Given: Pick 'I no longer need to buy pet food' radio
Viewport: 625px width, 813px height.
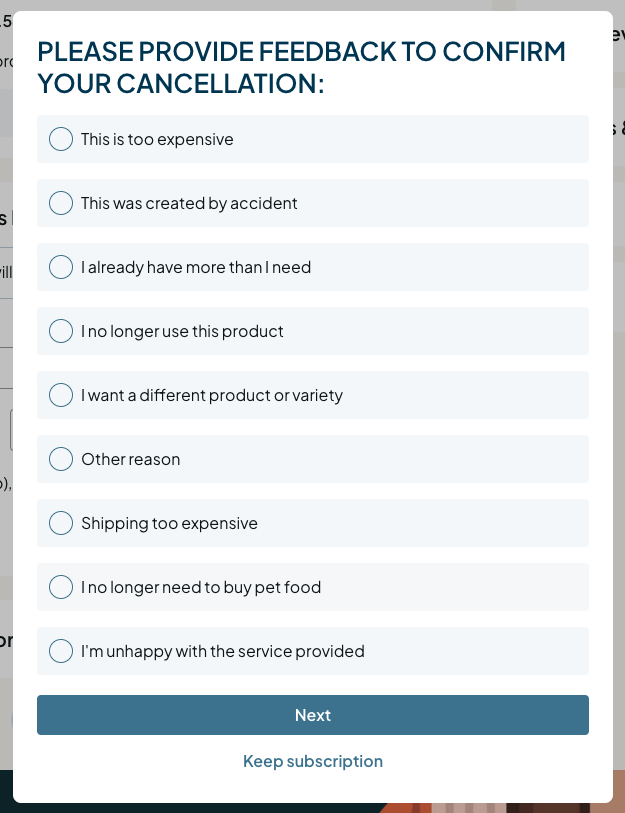Looking at the screenshot, I should [61, 587].
